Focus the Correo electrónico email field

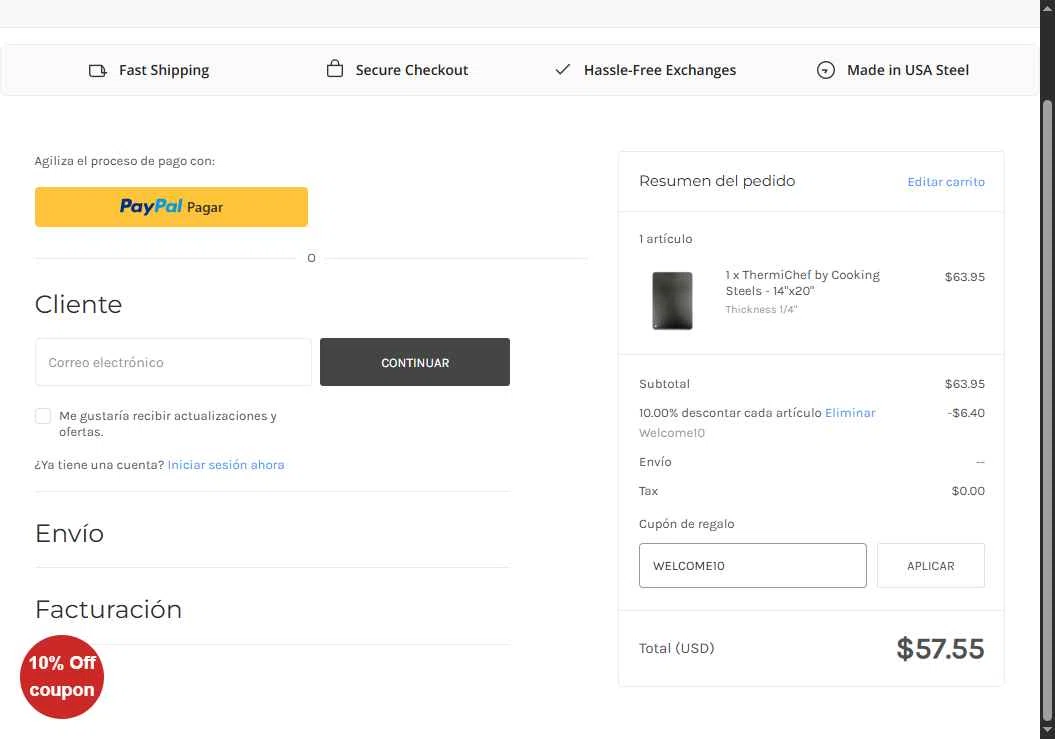pyautogui.click(x=174, y=362)
